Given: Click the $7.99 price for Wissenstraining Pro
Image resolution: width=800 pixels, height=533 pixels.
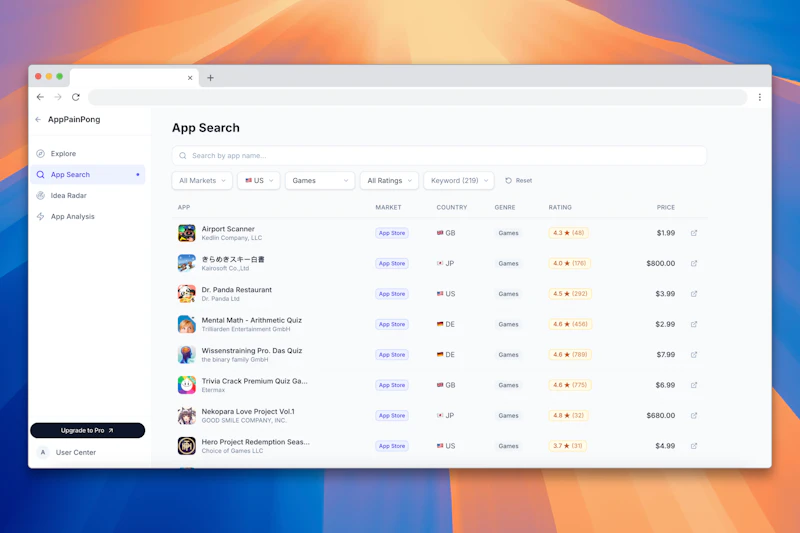Looking at the screenshot, I should click(665, 354).
